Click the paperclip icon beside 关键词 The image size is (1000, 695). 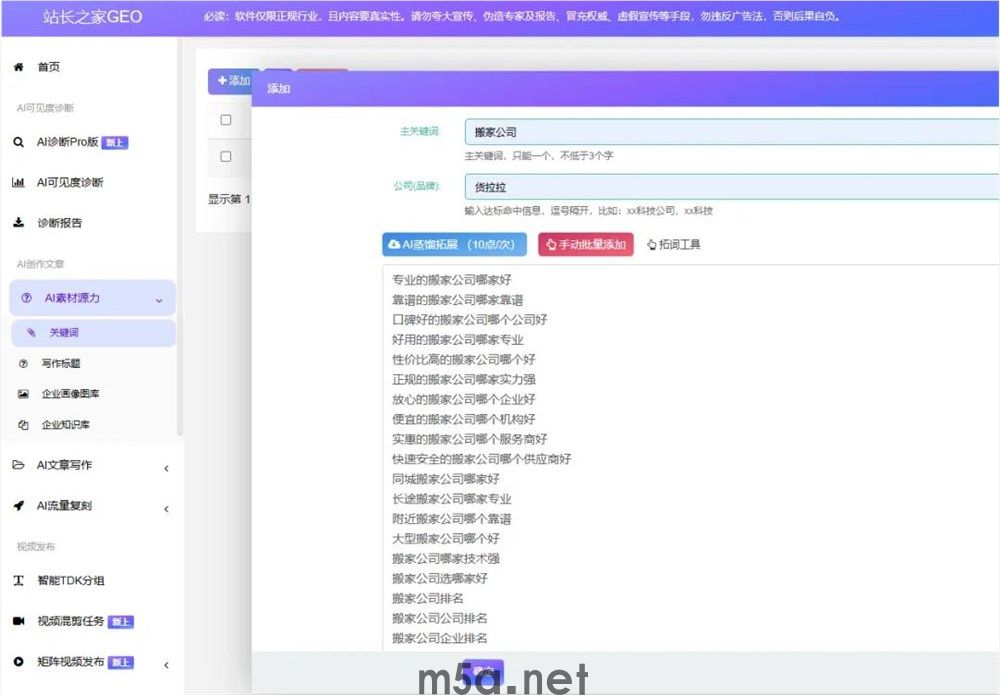pyautogui.click(x=31, y=332)
